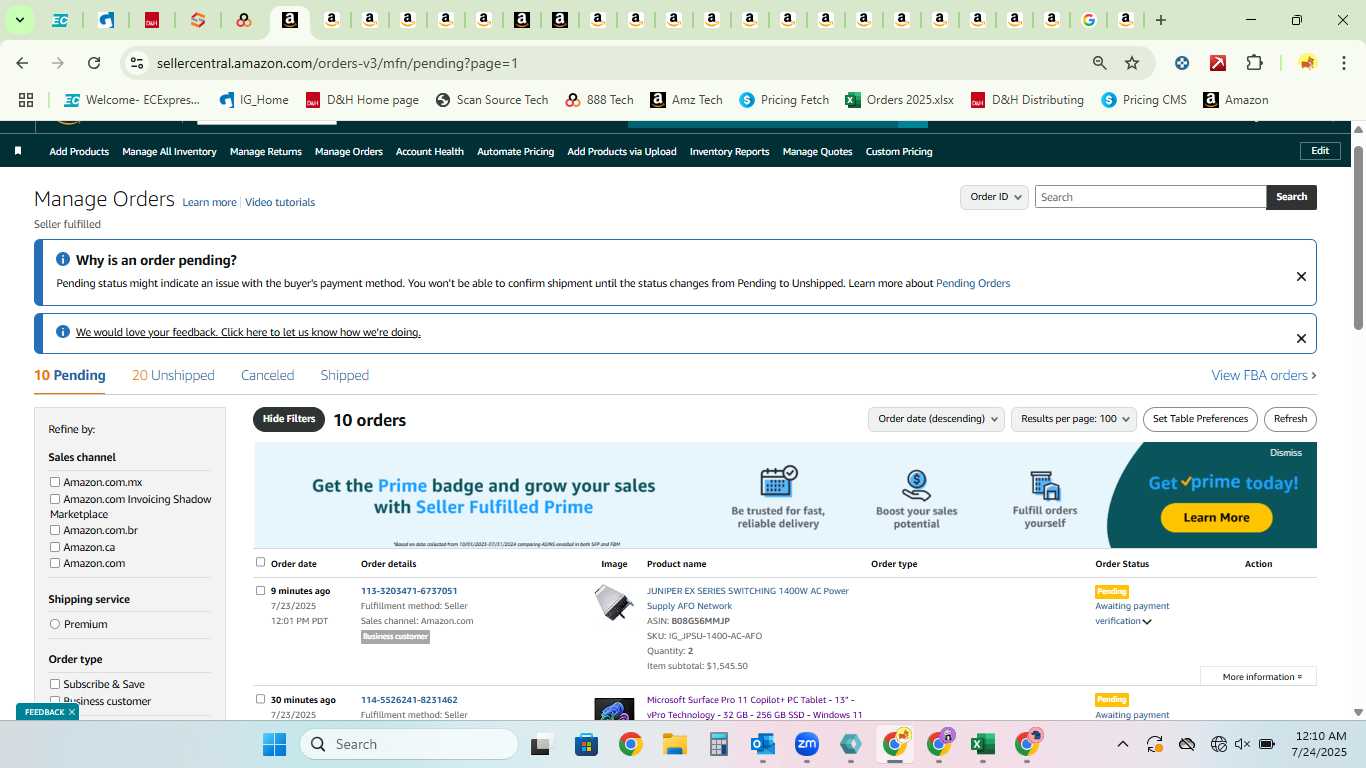Open Zoom app from the taskbar
This screenshot has width=1366, height=768.
[x=807, y=744]
